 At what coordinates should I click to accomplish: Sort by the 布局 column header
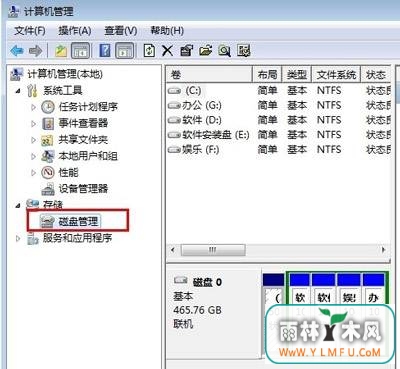click(x=268, y=74)
